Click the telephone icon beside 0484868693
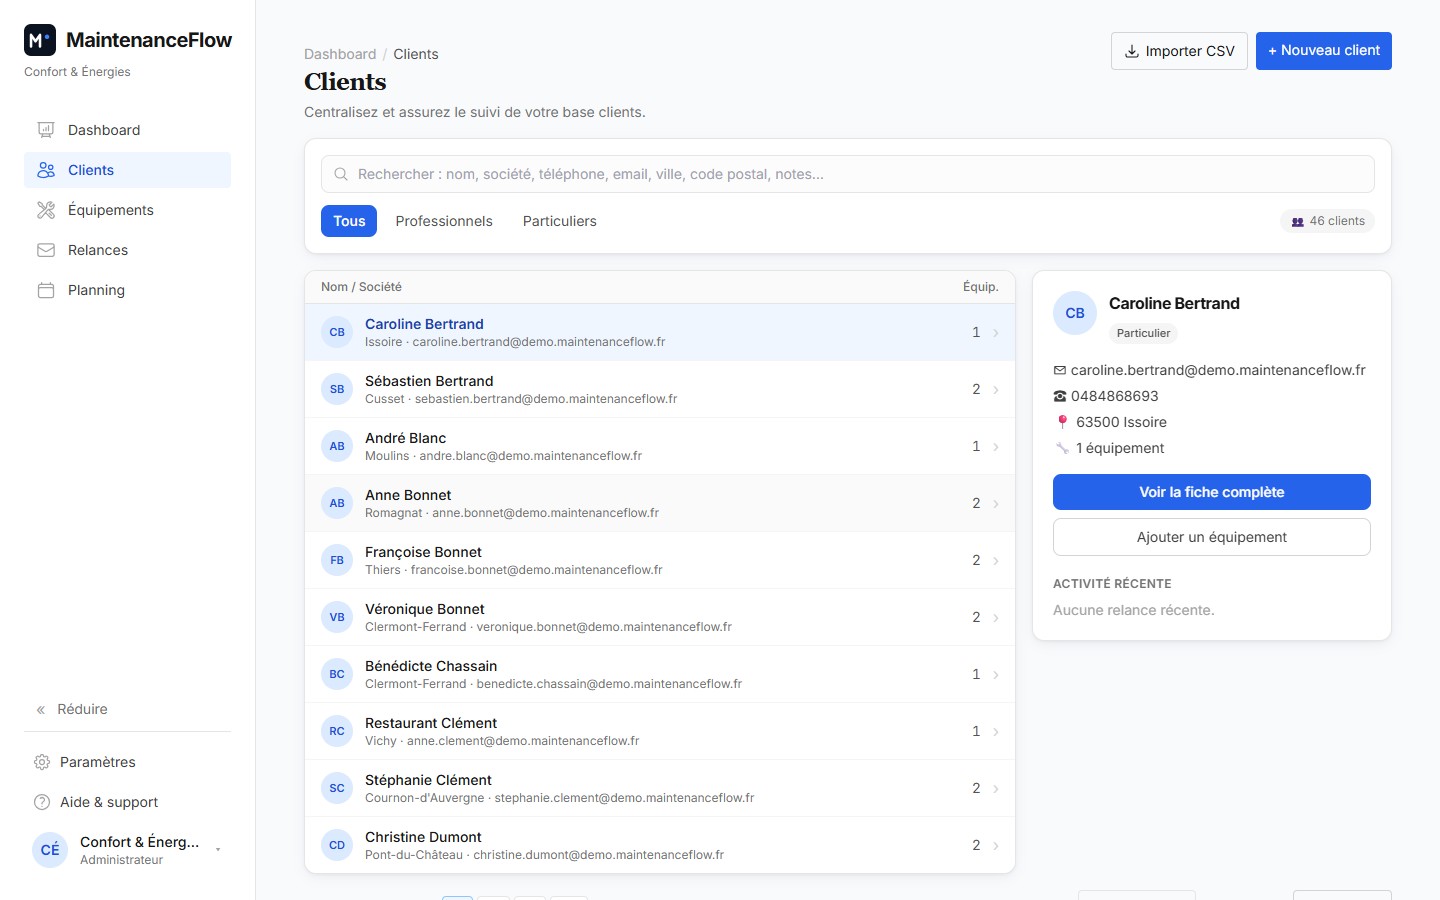 coord(1060,396)
